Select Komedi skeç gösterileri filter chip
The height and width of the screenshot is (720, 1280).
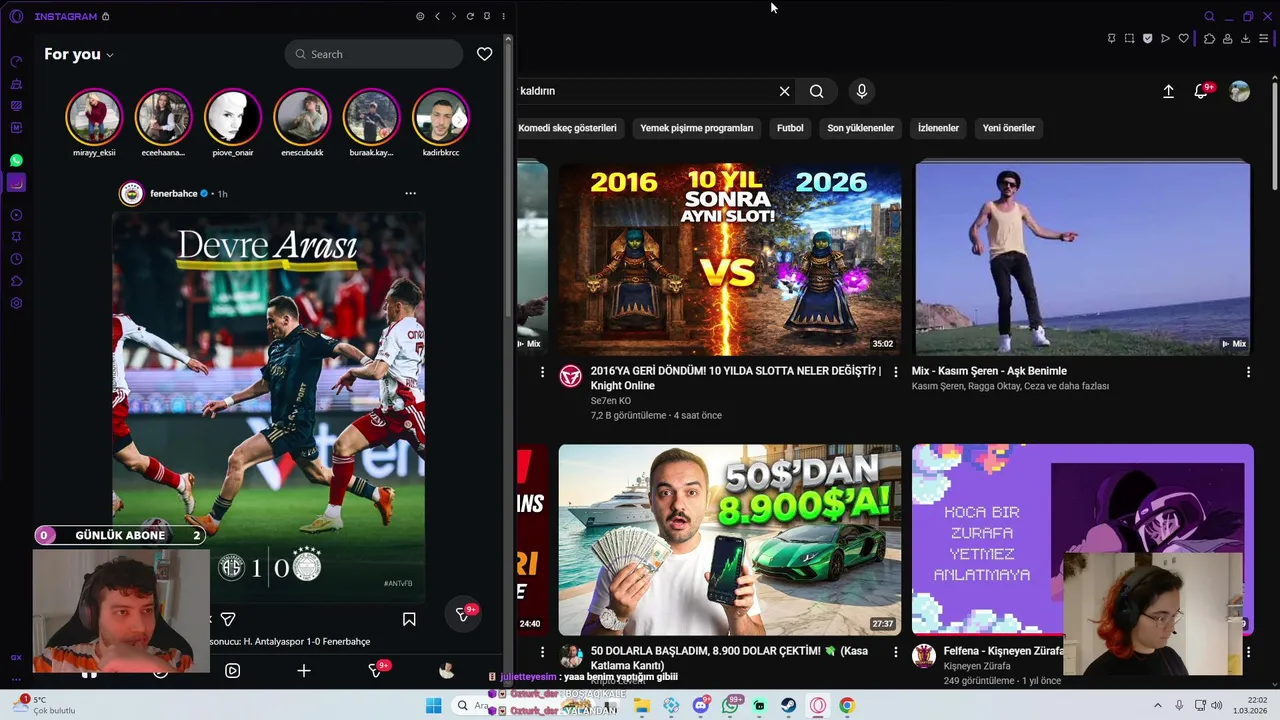[567, 128]
